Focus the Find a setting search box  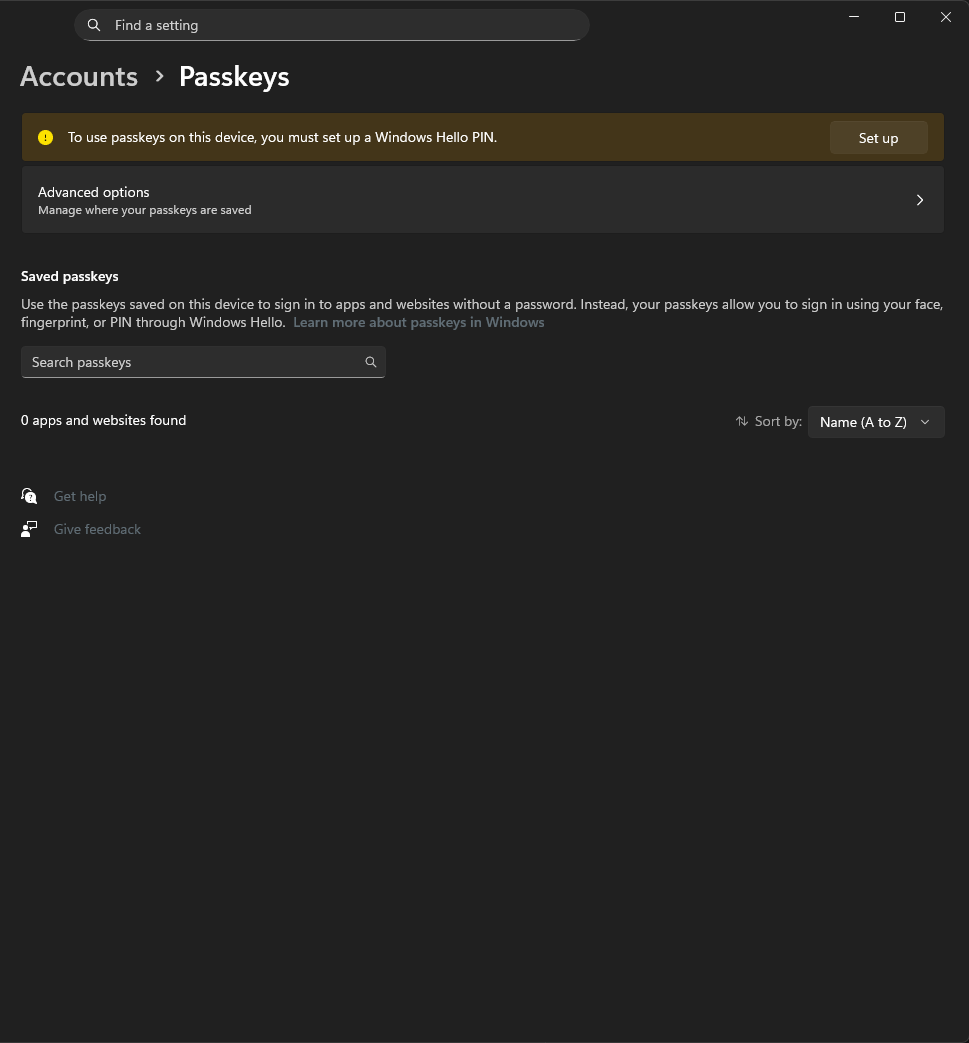pyautogui.click(x=332, y=25)
